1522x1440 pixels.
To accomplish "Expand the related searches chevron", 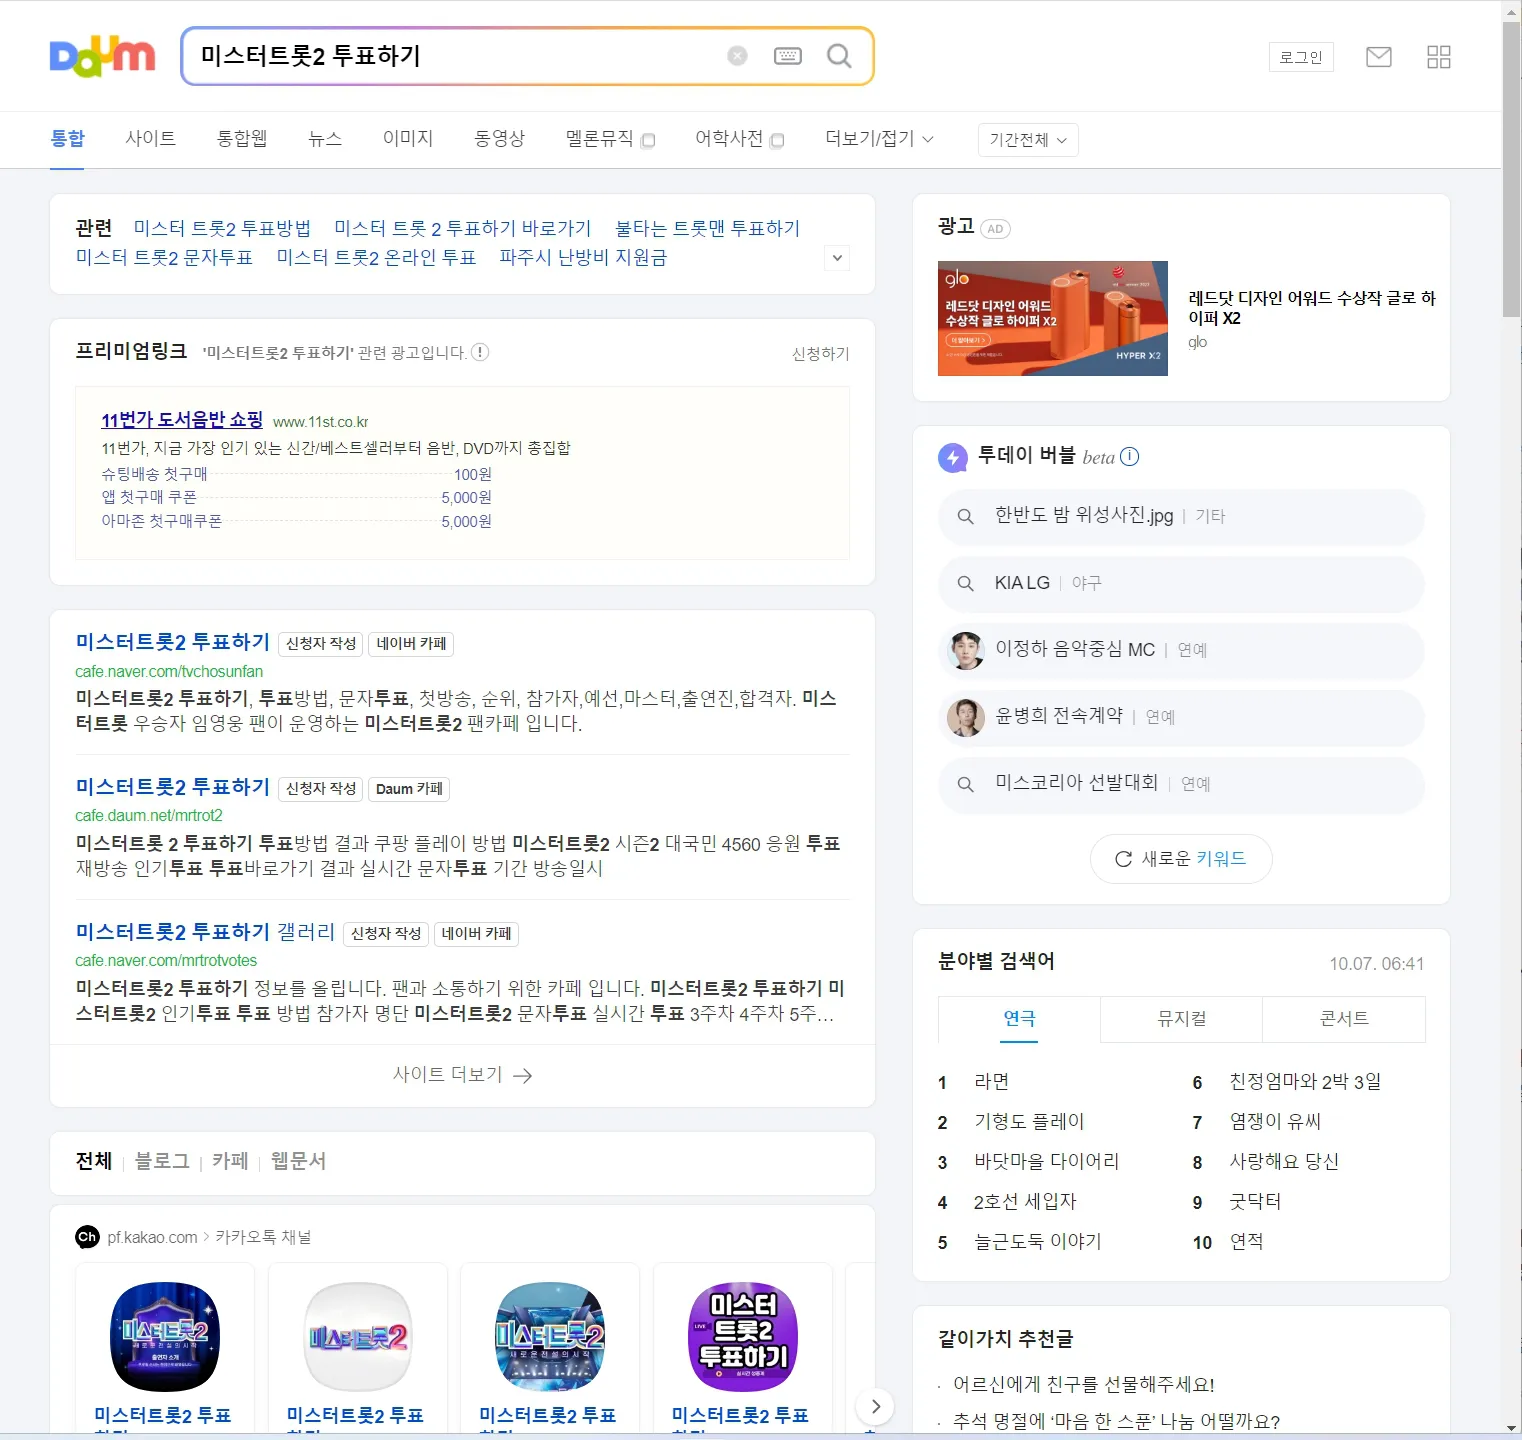I will 838,258.
